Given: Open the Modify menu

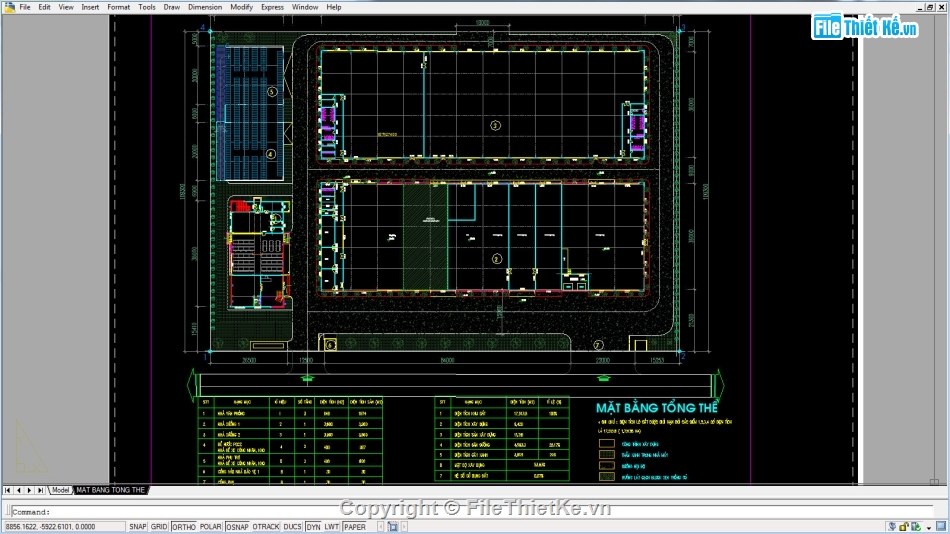Looking at the screenshot, I should coord(241,7).
